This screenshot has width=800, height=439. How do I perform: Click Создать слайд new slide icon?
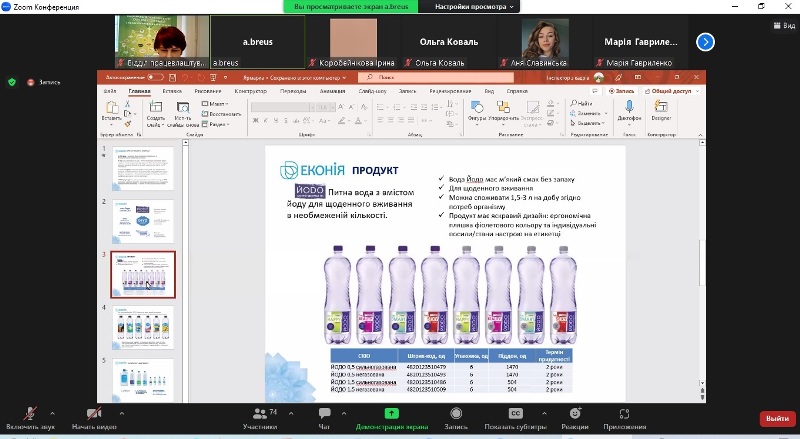tap(155, 107)
